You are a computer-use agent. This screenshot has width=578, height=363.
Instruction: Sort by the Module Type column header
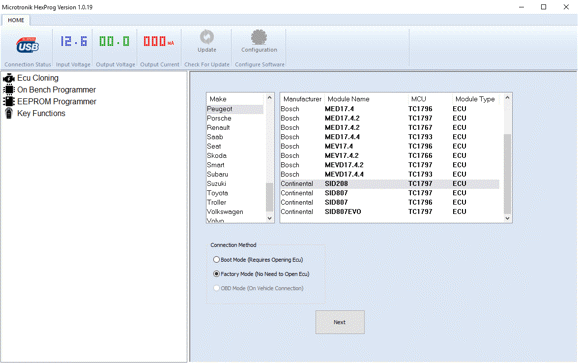pyautogui.click(x=475, y=99)
